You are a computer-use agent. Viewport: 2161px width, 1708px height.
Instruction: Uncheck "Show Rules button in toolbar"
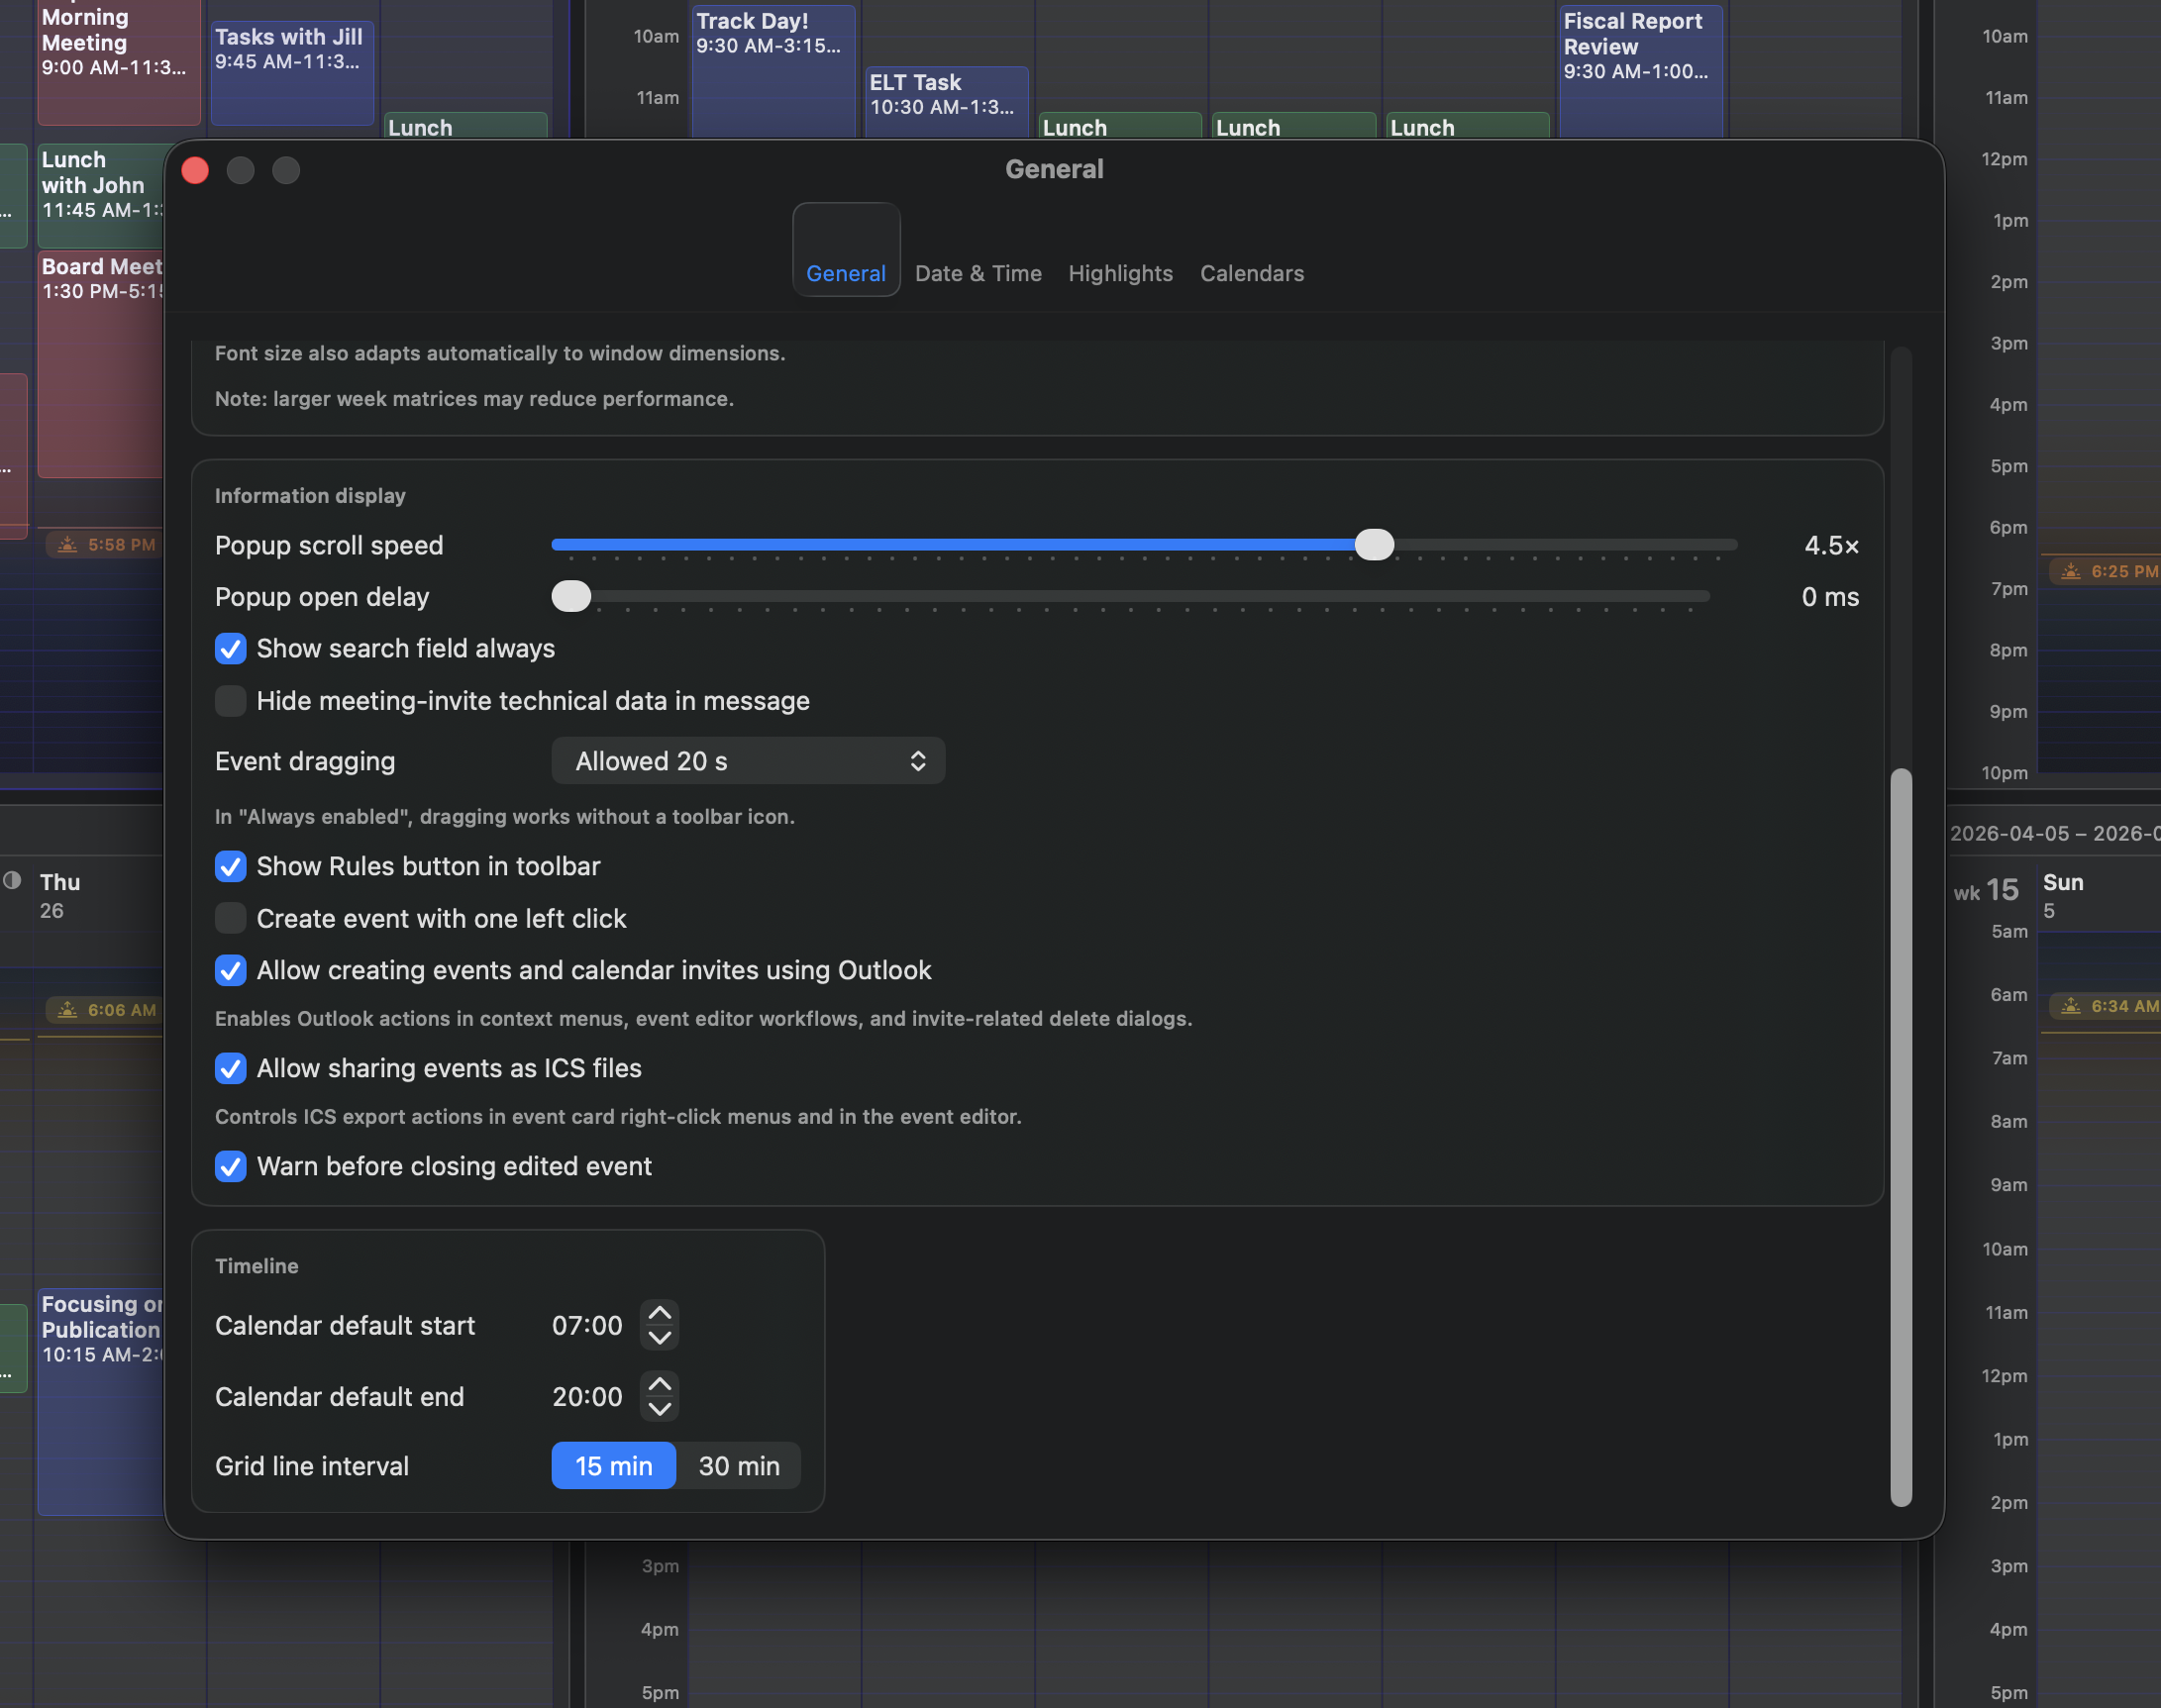point(230,866)
